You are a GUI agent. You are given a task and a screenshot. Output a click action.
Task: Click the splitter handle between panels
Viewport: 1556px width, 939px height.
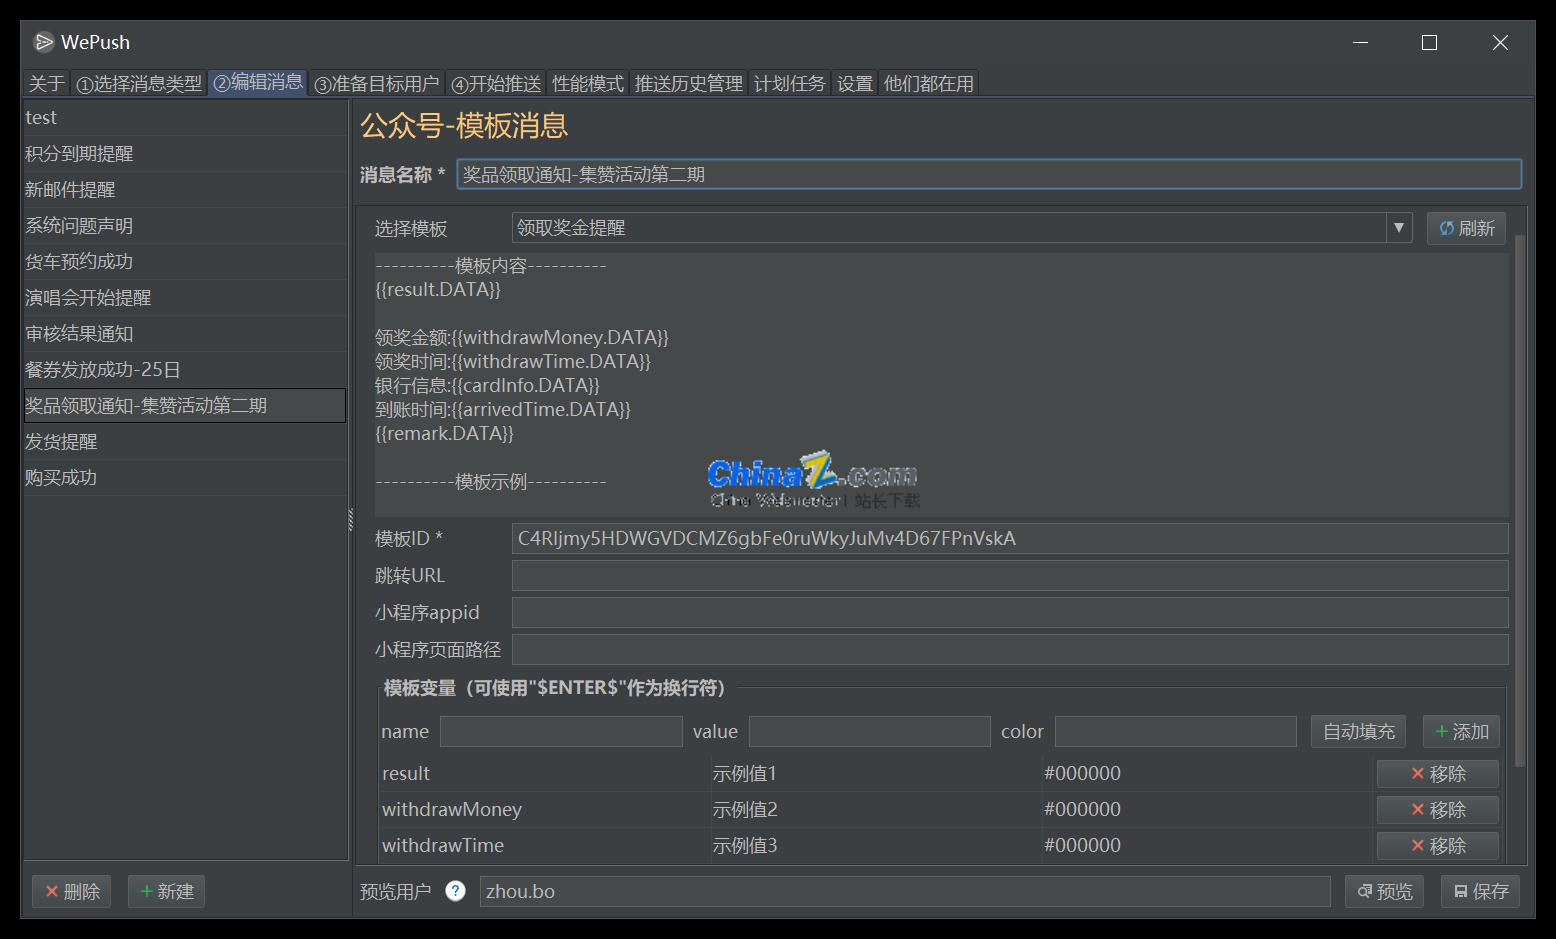click(x=351, y=519)
